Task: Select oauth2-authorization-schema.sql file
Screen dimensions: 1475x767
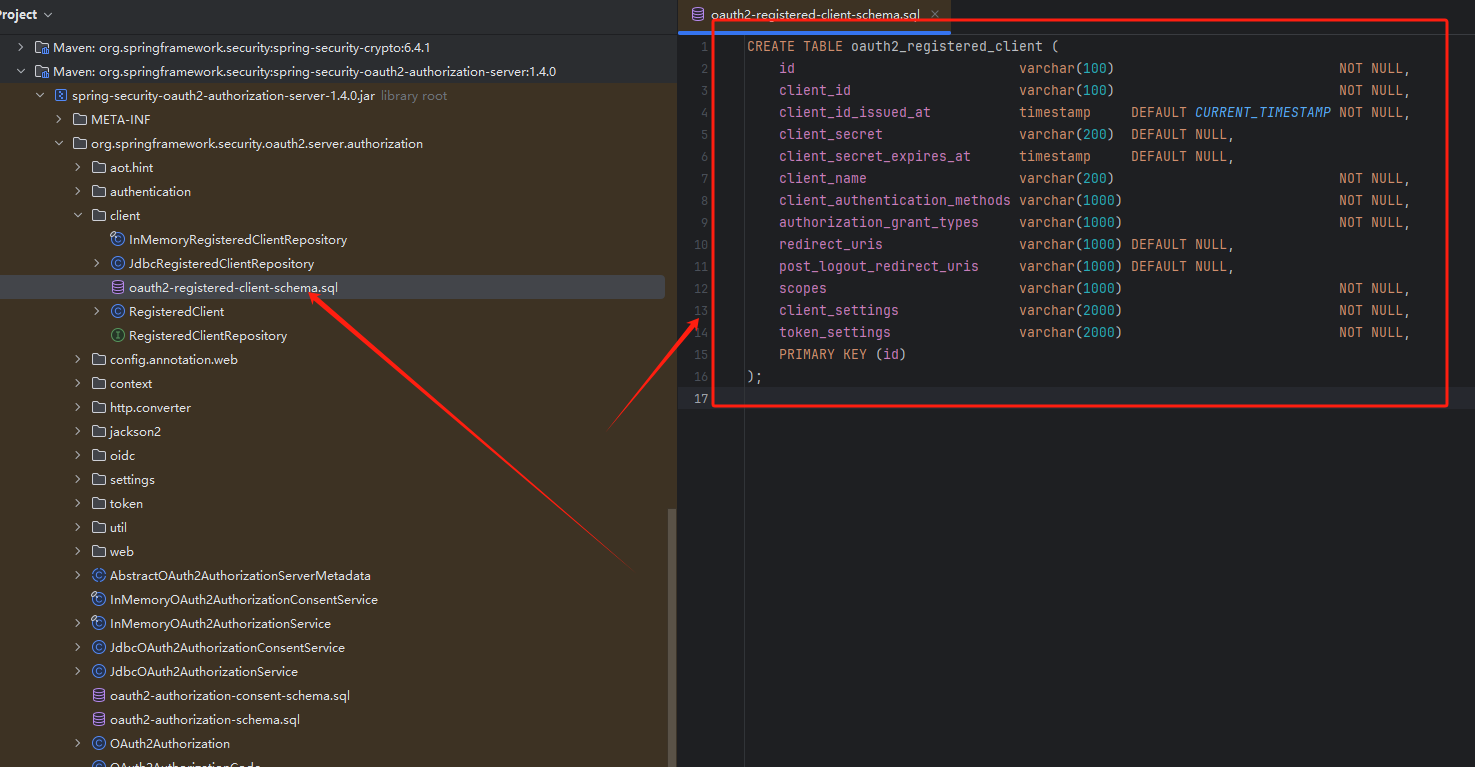Action: [205, 719]
